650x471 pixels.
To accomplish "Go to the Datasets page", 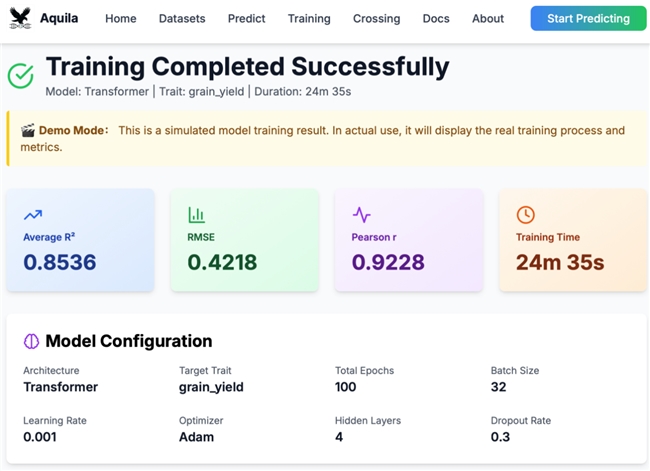I will click(x=182, y=19).
